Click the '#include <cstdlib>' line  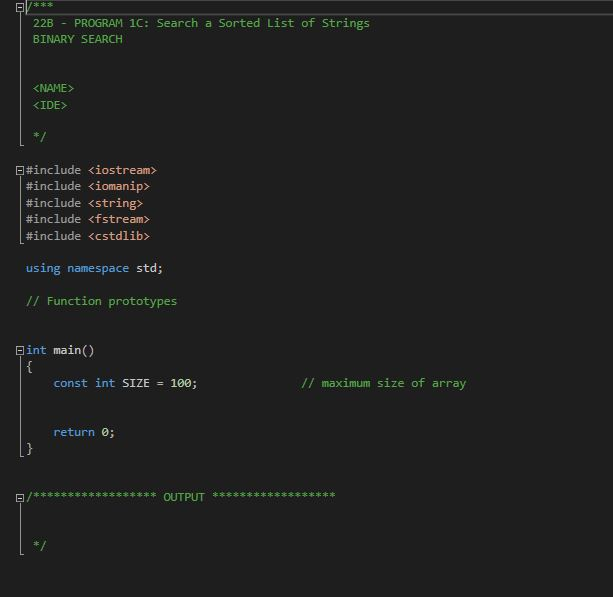(x=88, y=236)
